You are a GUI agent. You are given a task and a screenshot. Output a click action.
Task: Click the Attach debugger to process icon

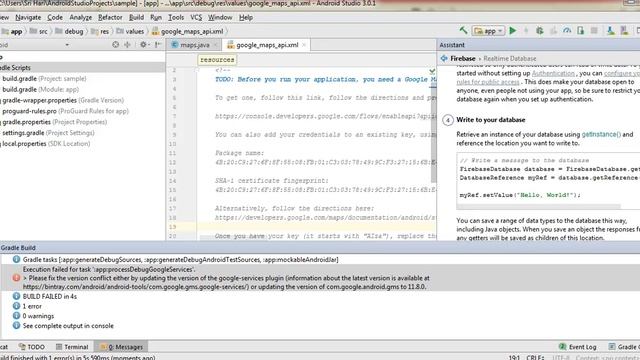coord(580,31)
